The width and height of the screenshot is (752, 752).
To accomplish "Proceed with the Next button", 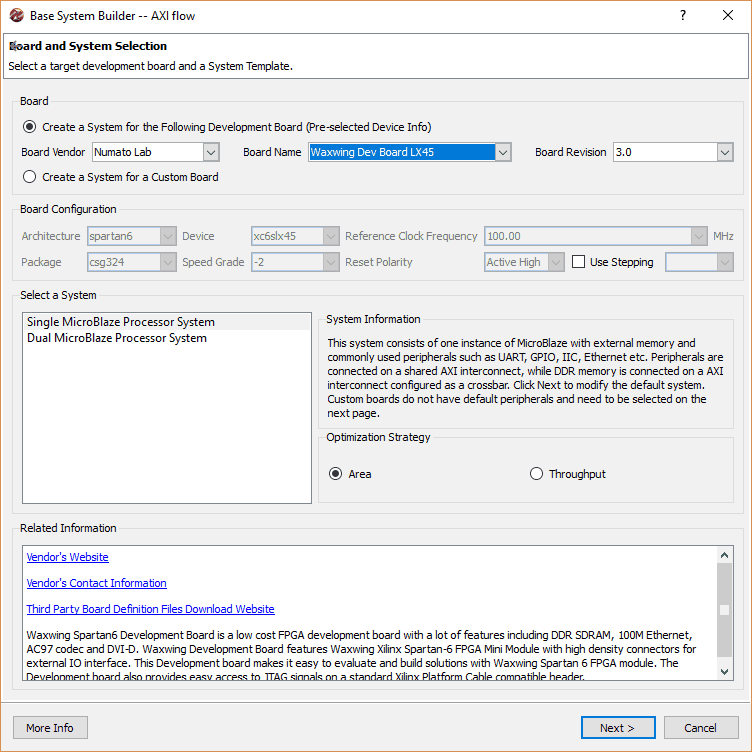I will (x=618, y=728).
